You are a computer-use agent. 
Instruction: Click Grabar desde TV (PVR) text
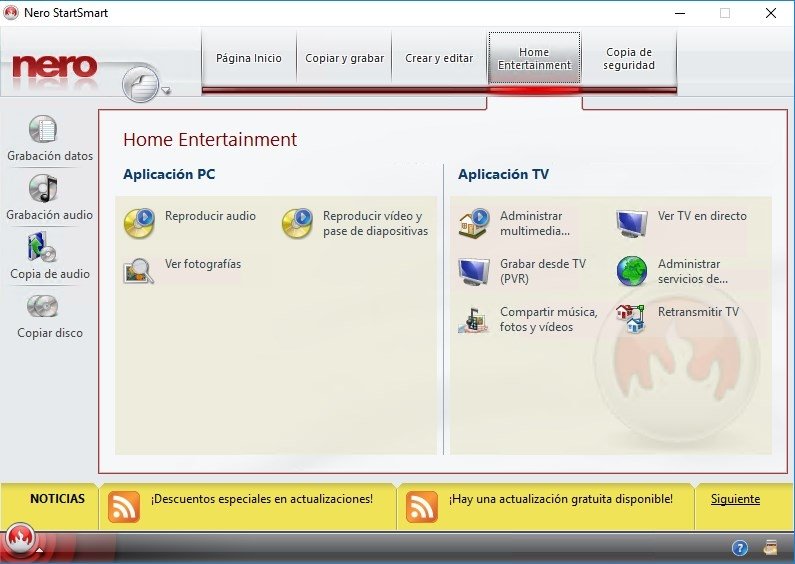point(543,271)
